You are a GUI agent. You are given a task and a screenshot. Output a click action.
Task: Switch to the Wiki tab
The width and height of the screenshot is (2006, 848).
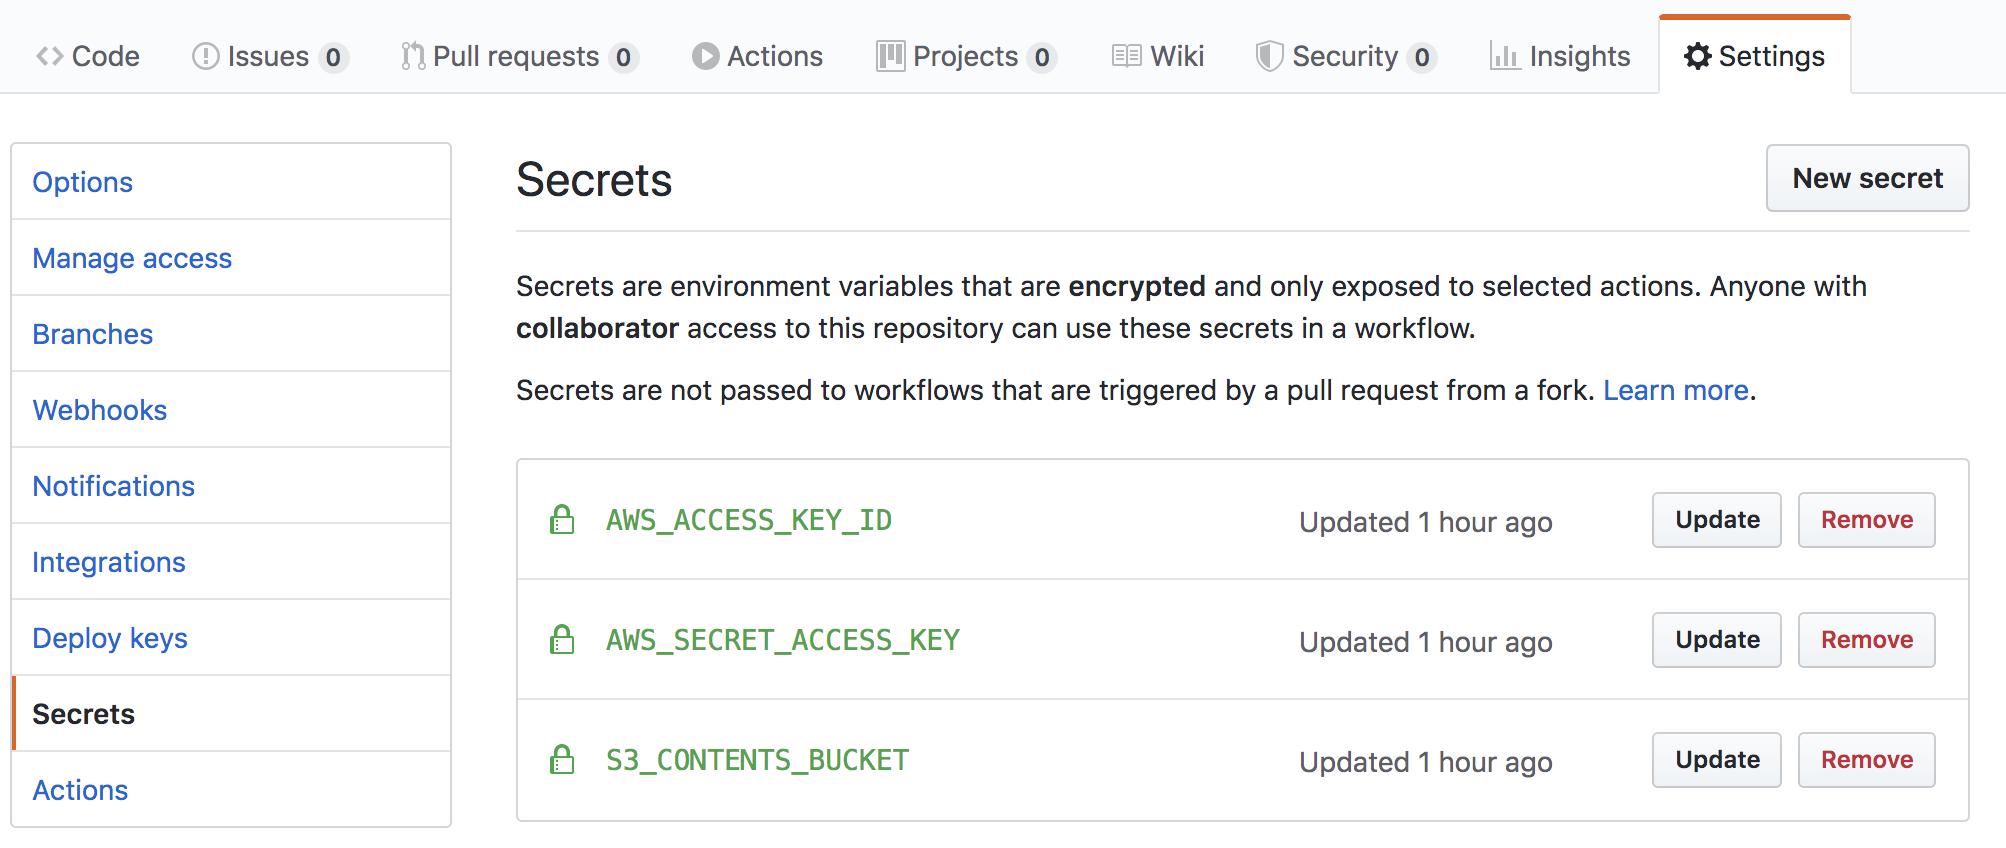(1158, 57)
